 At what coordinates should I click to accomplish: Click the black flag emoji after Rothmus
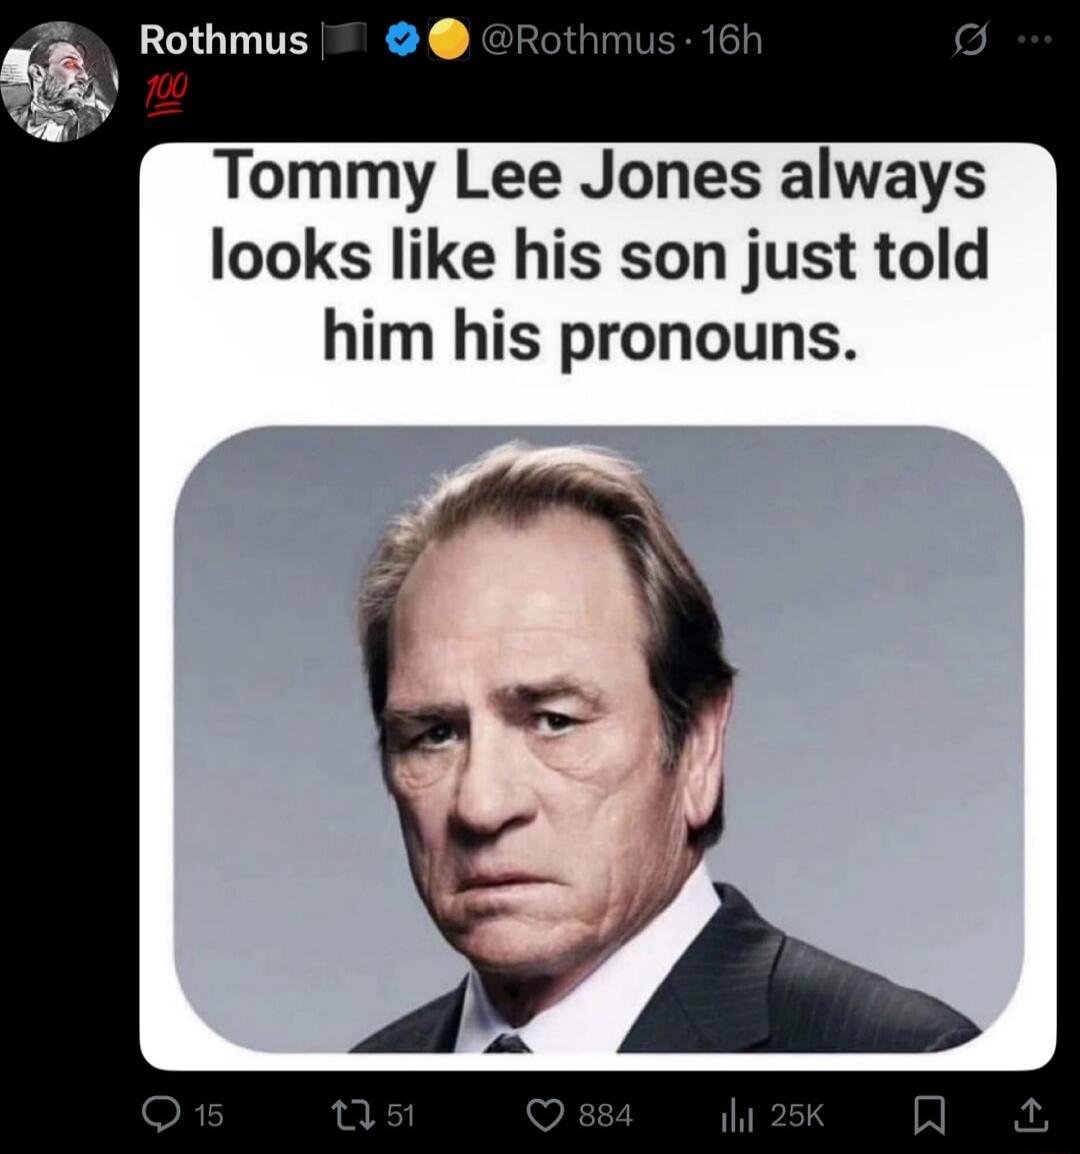pos(345,39)
